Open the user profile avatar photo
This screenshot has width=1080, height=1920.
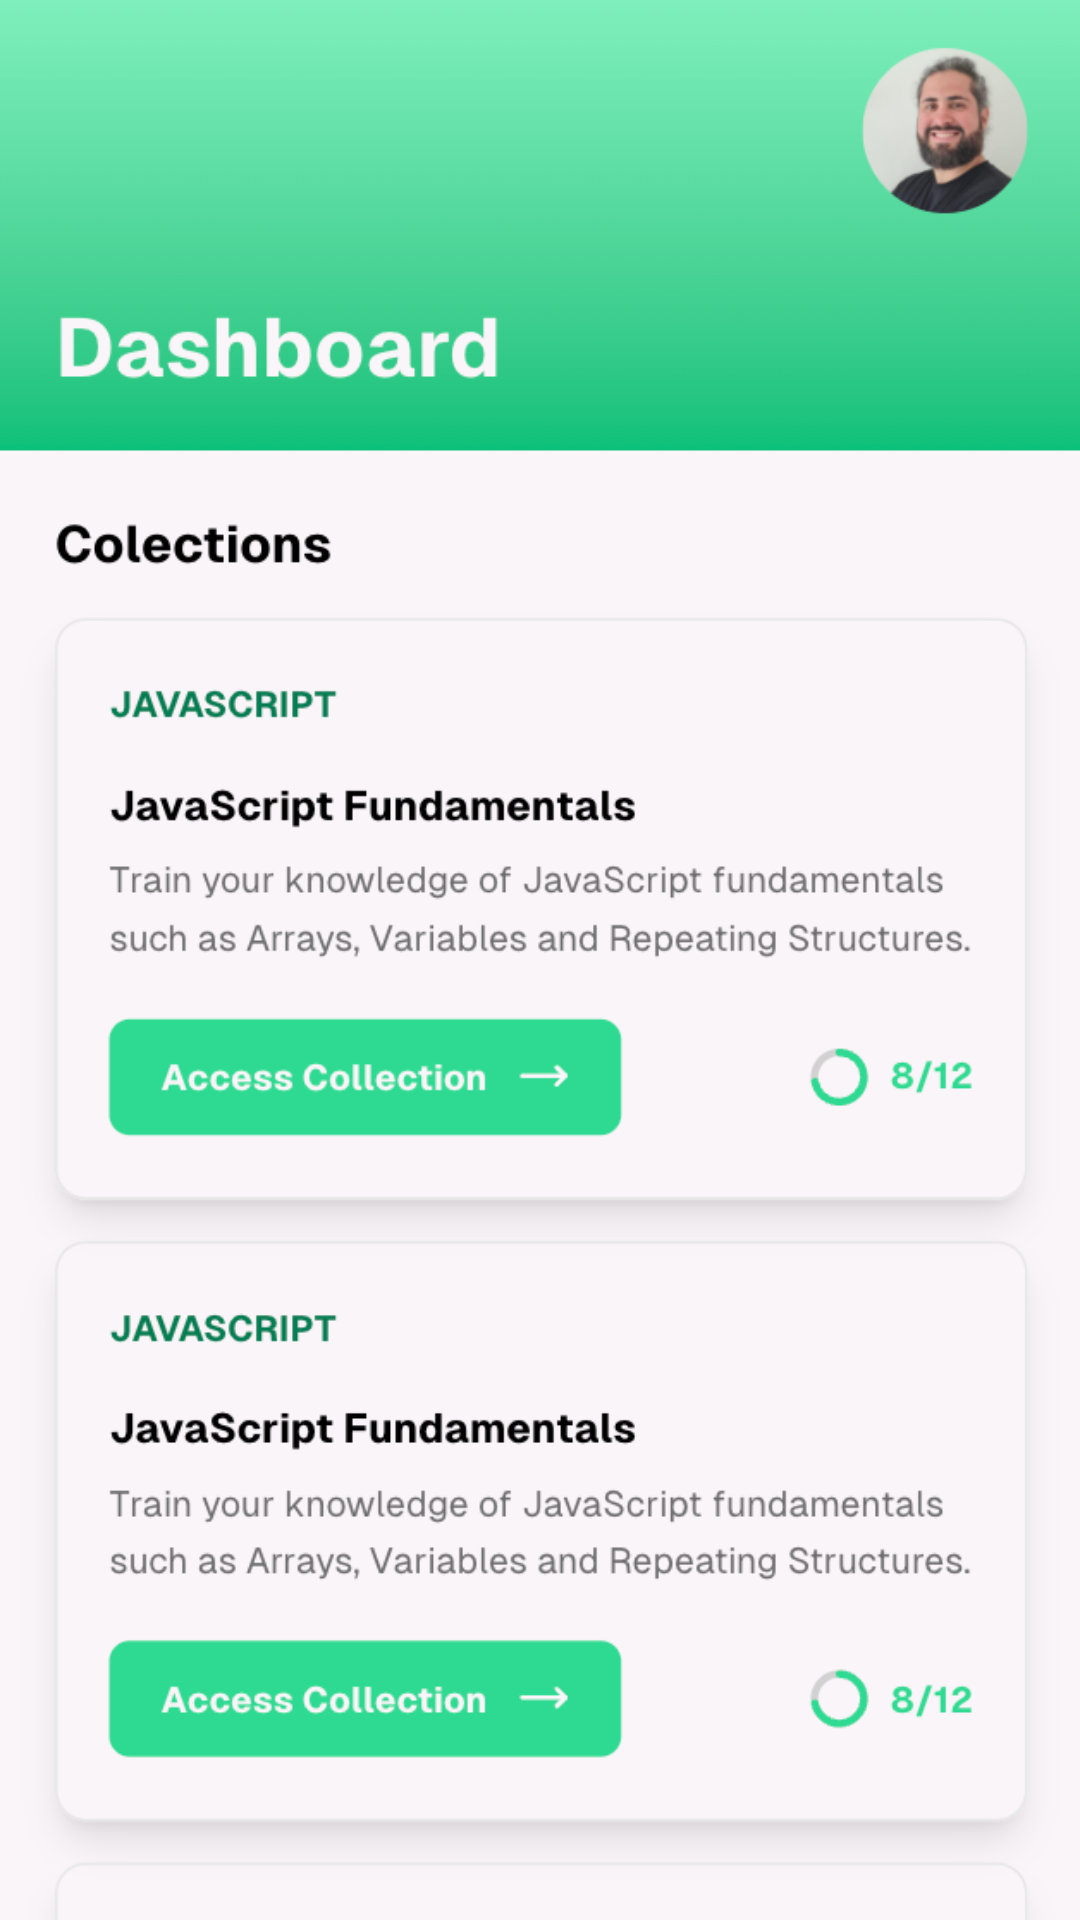[944, 130]
